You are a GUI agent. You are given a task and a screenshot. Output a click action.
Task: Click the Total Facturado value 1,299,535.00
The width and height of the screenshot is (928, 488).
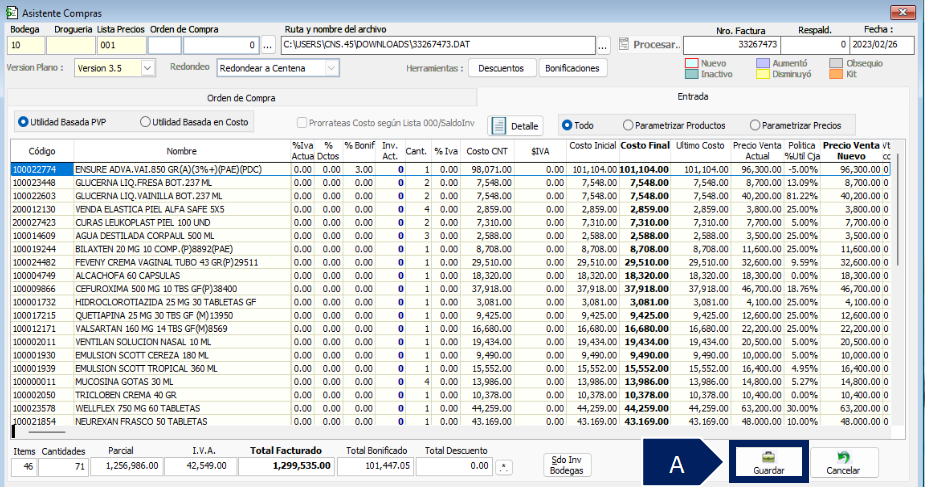click(286, 466)
